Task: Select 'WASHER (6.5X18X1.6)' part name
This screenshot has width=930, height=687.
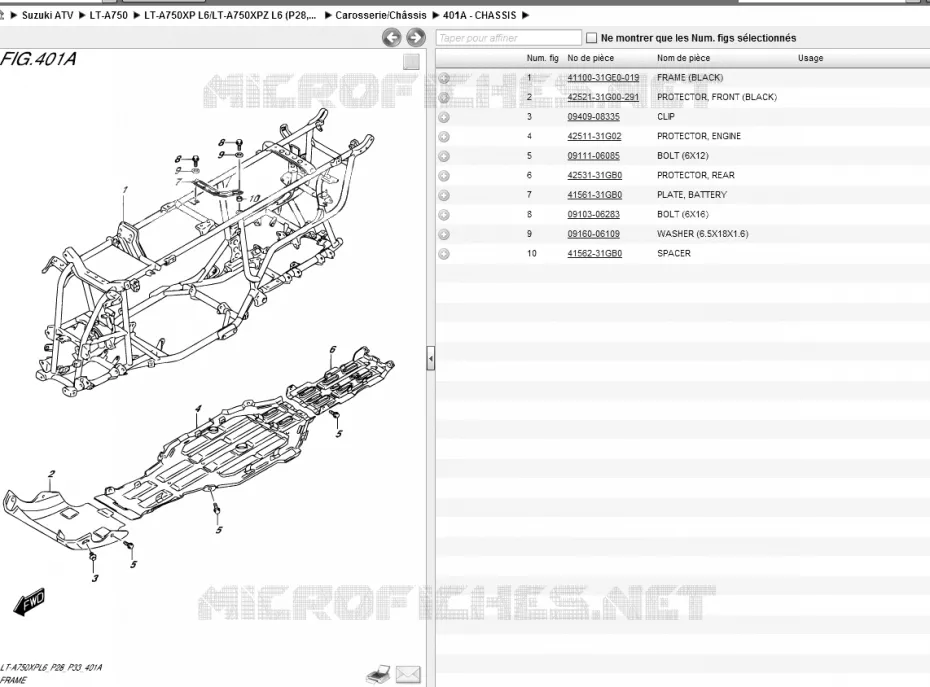Action: pos(702,234)
